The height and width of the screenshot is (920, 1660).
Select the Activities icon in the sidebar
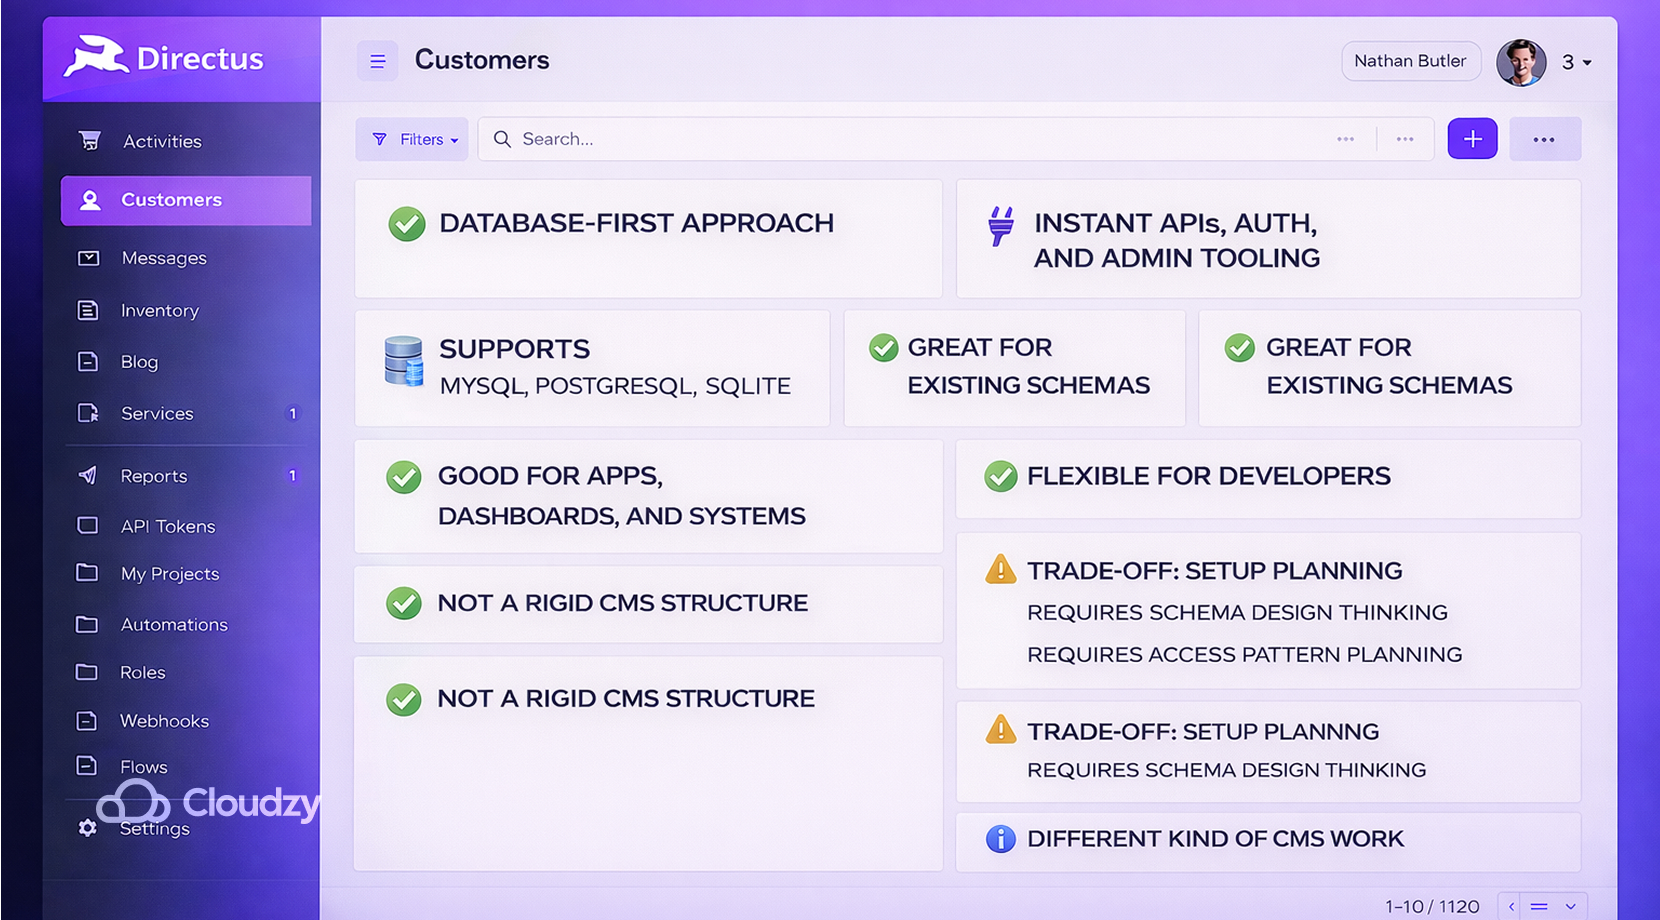click(89, 140)
